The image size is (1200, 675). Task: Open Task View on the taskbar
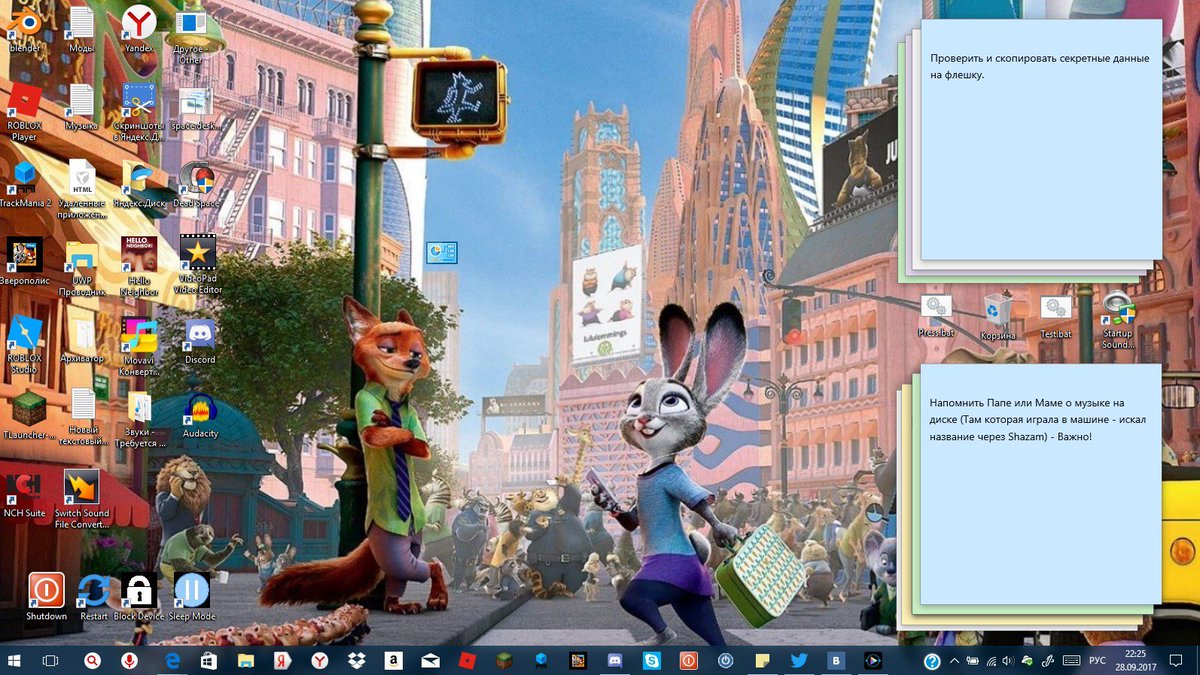coord(50,660)
